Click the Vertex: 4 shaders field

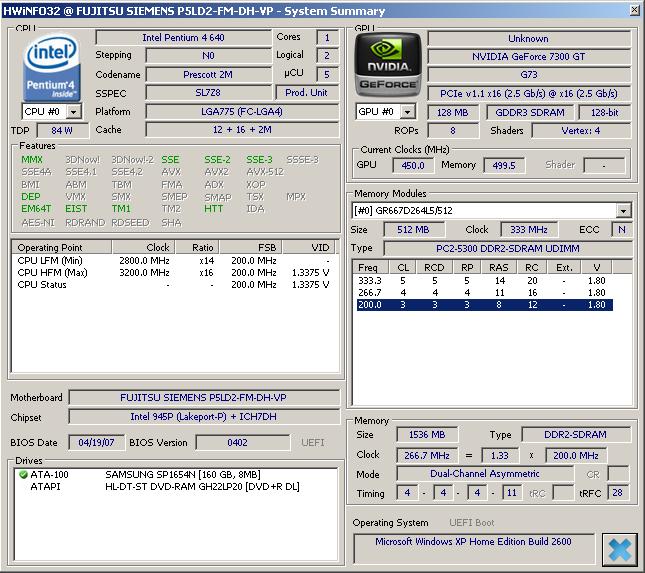point(581,130)
